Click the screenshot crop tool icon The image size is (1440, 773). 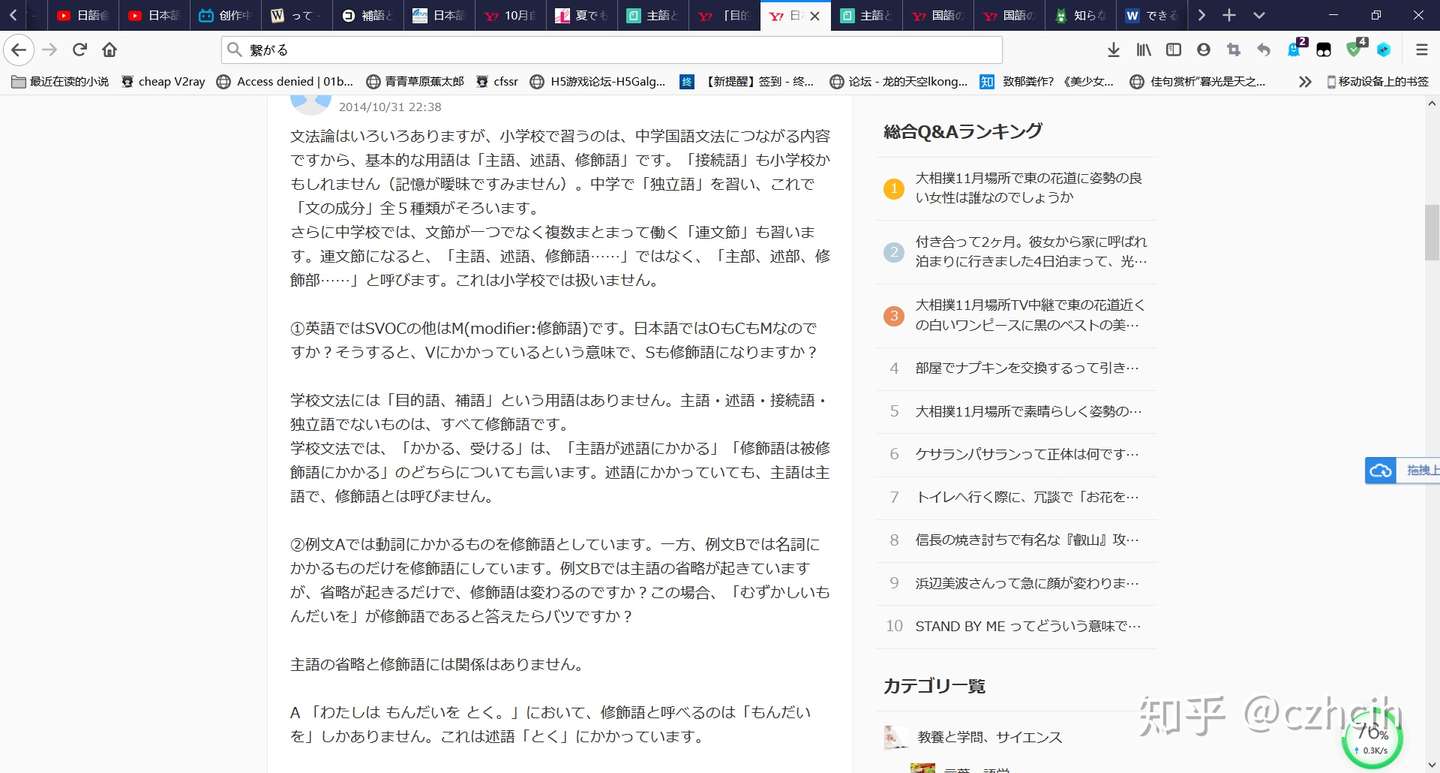tap(1234, 50)
